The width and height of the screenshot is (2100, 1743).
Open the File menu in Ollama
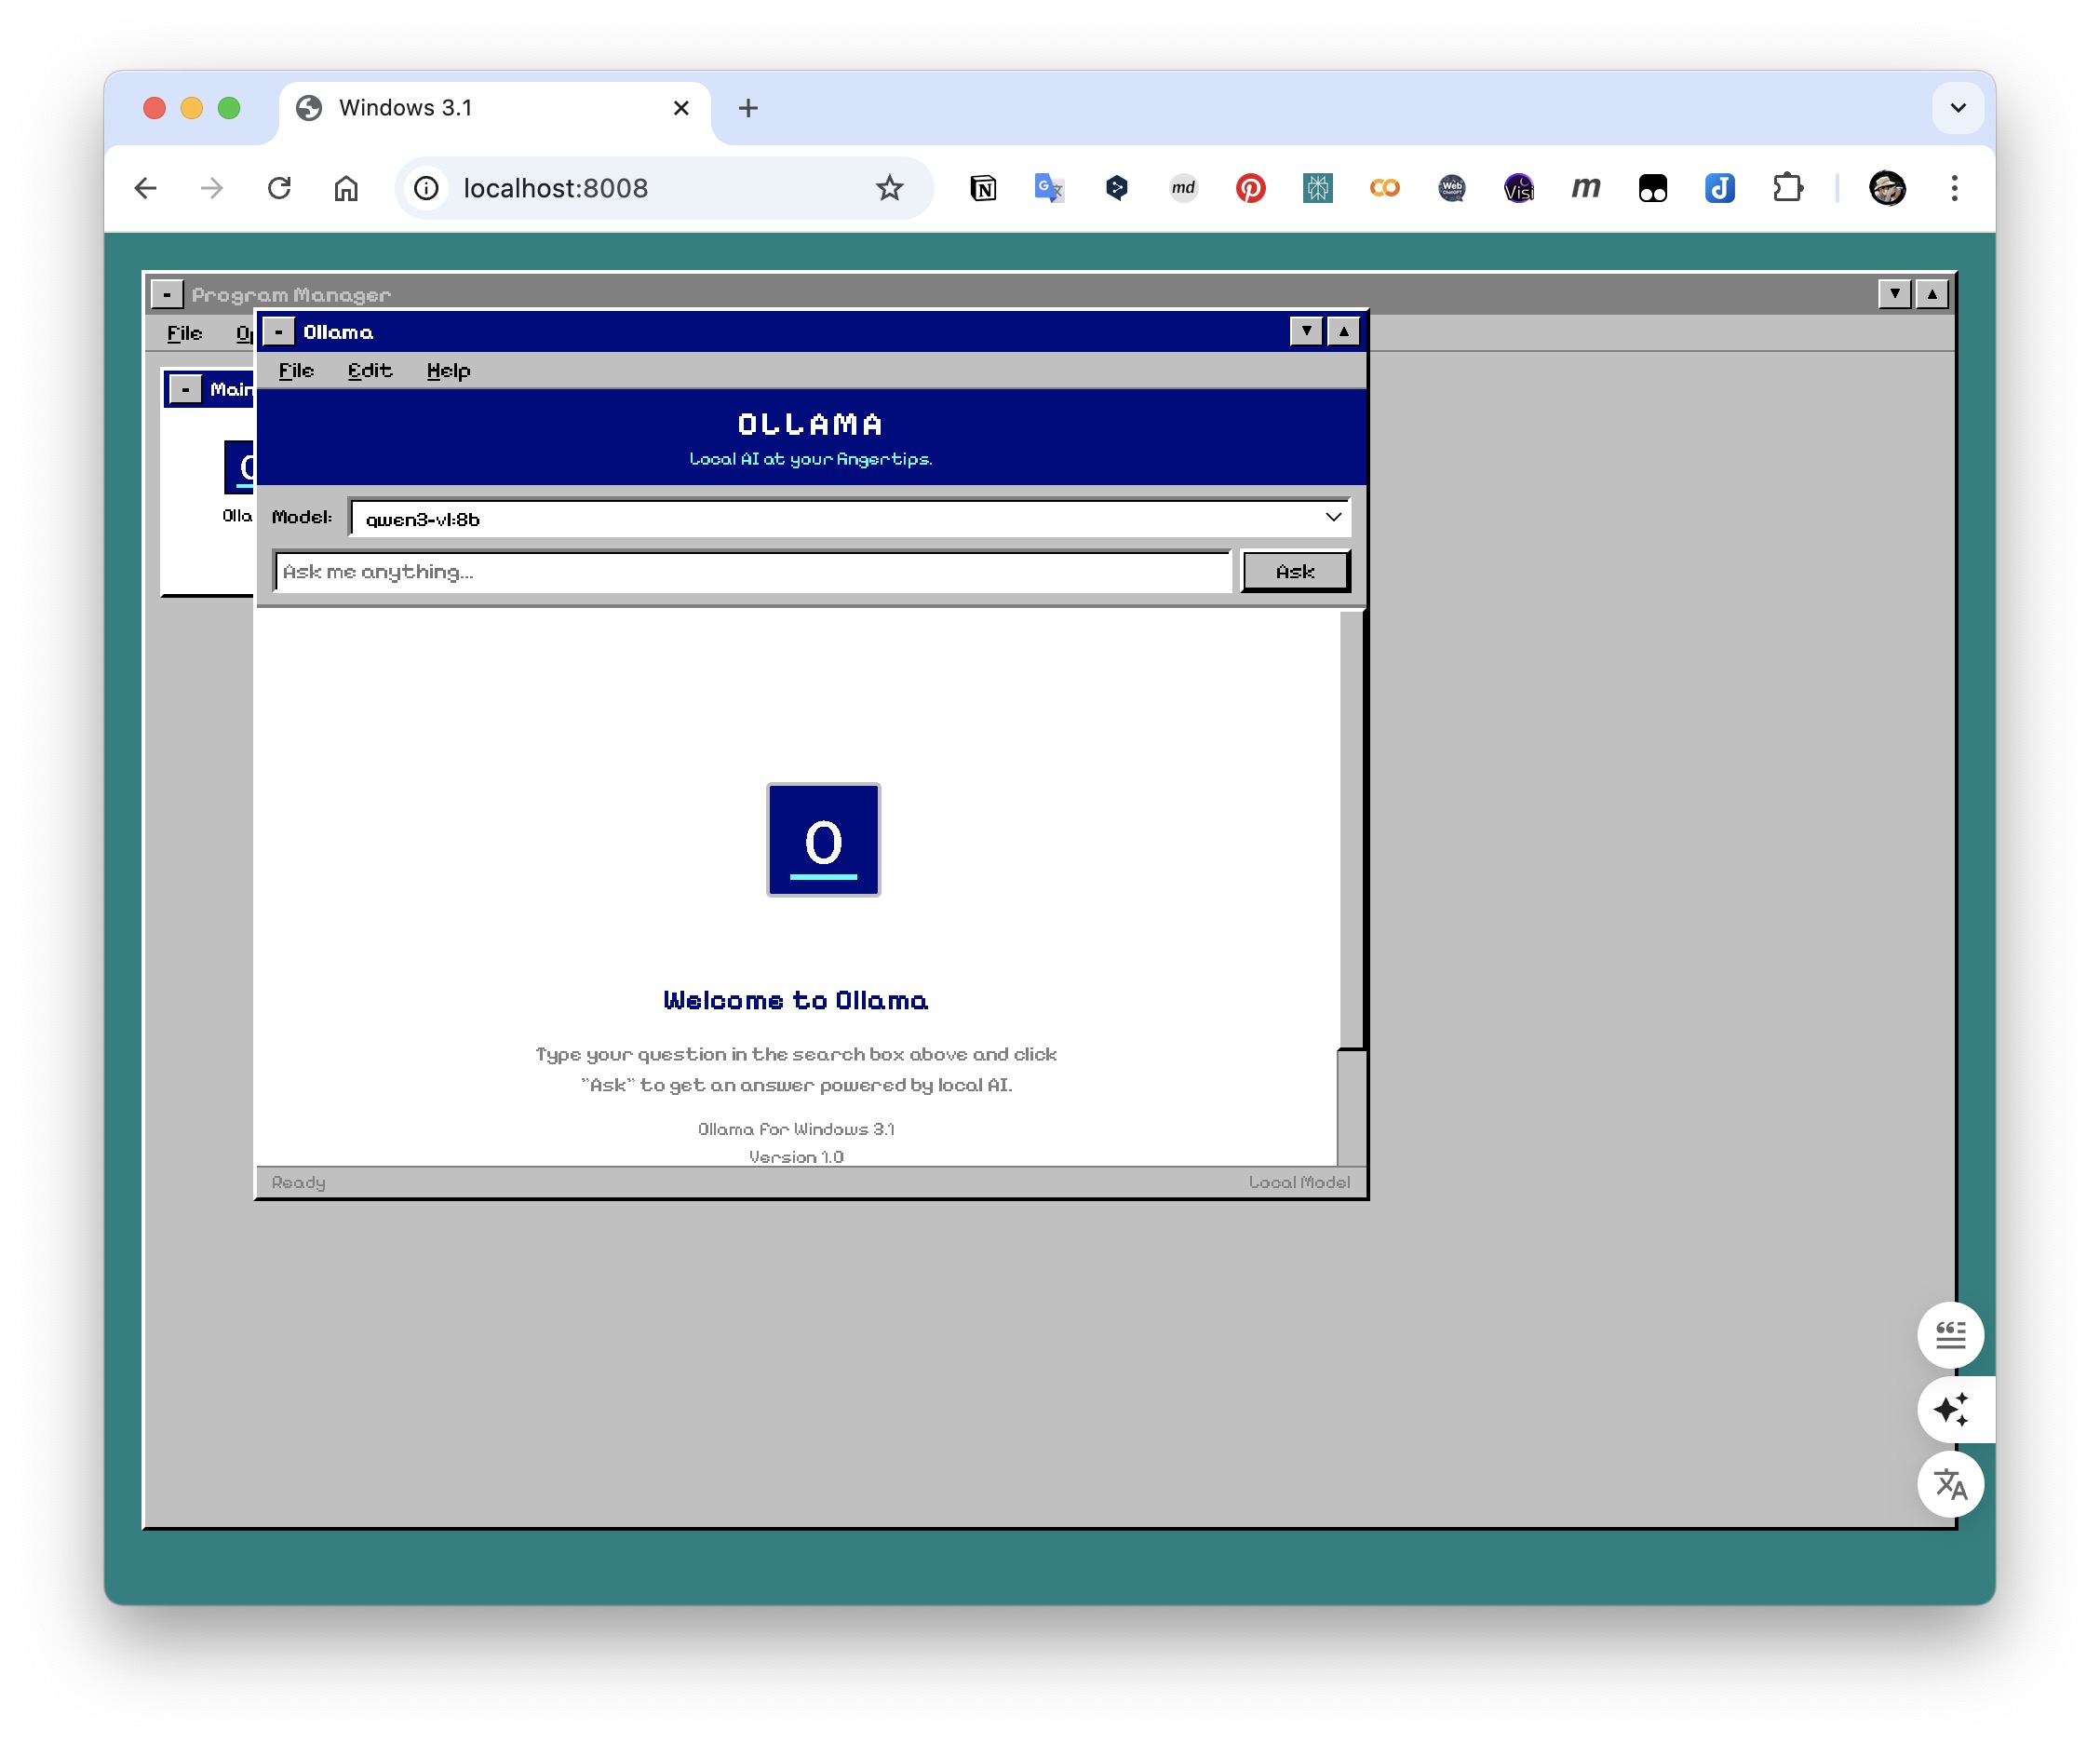tap(295, 370)
